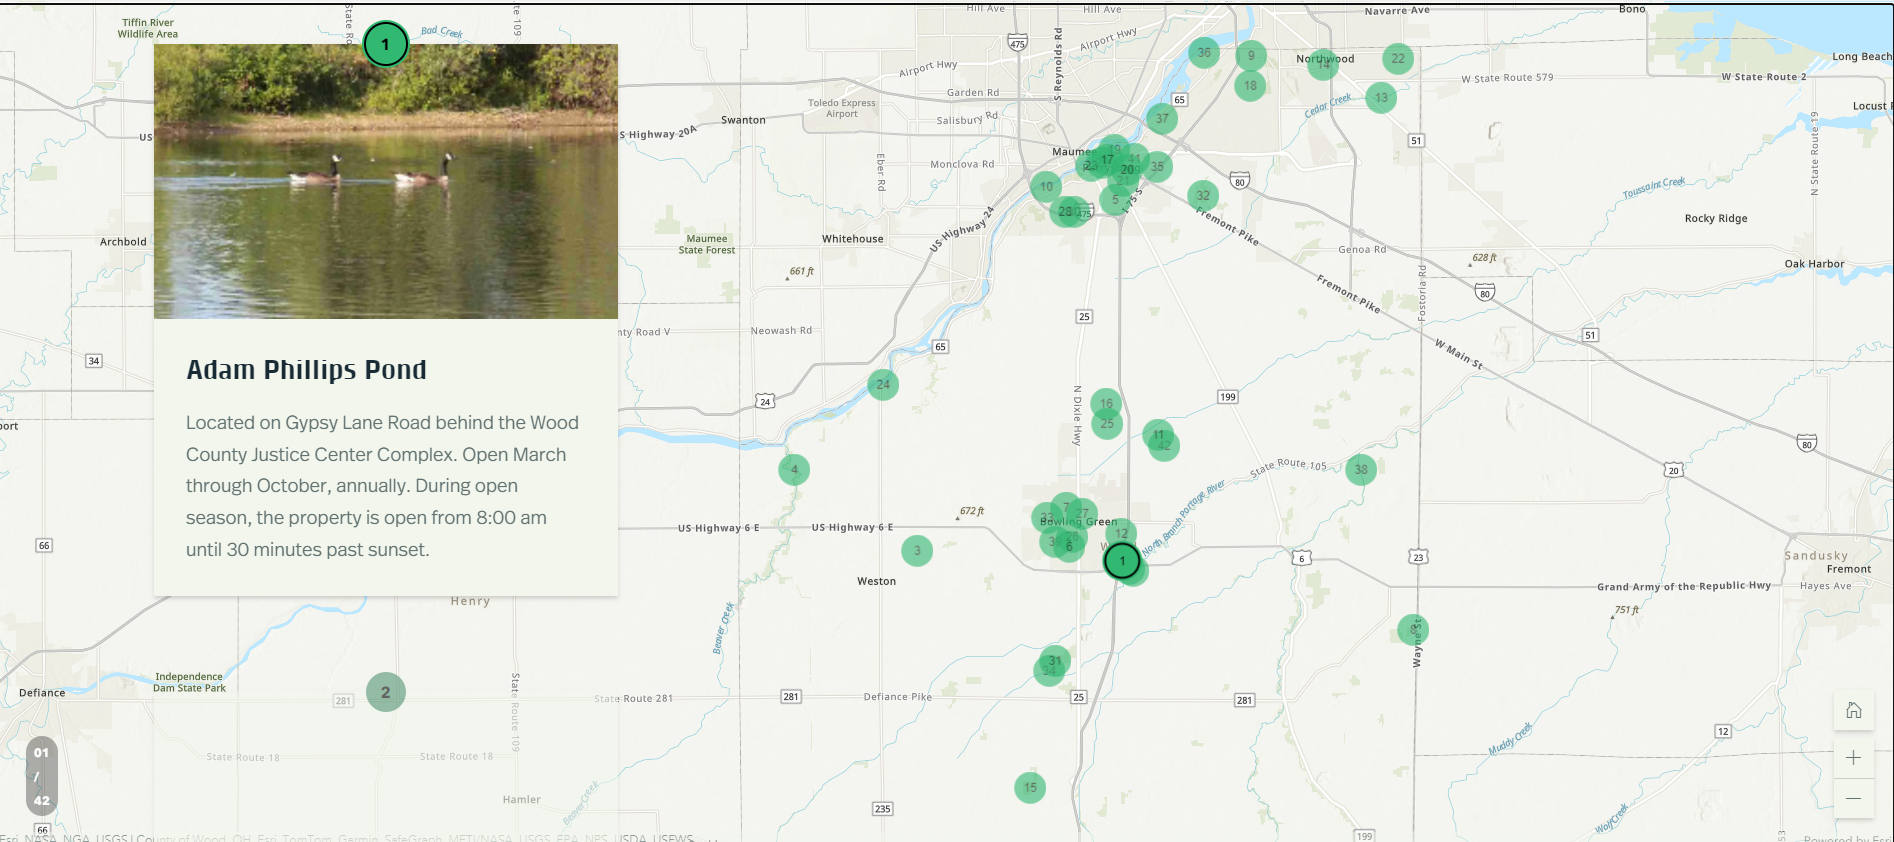This screenshot has width=1894, height=842.
Task: Click map marker number 22
Action: tap(1398, 59)
